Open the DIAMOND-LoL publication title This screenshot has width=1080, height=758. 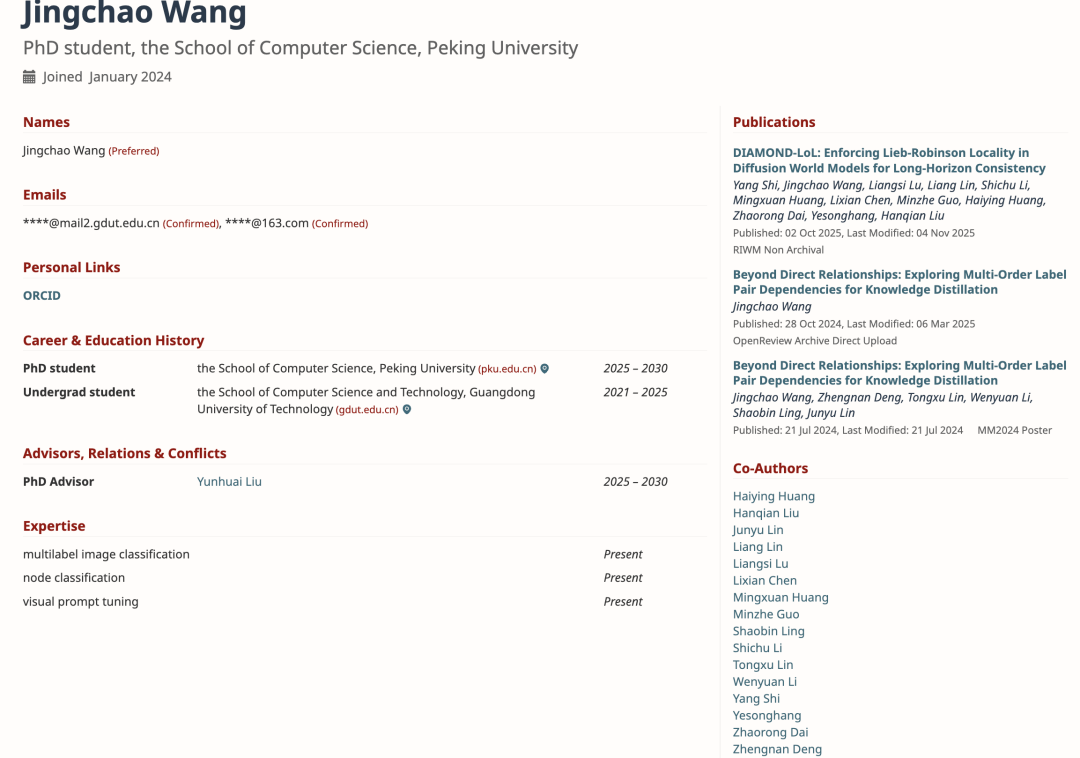(889, 160)
